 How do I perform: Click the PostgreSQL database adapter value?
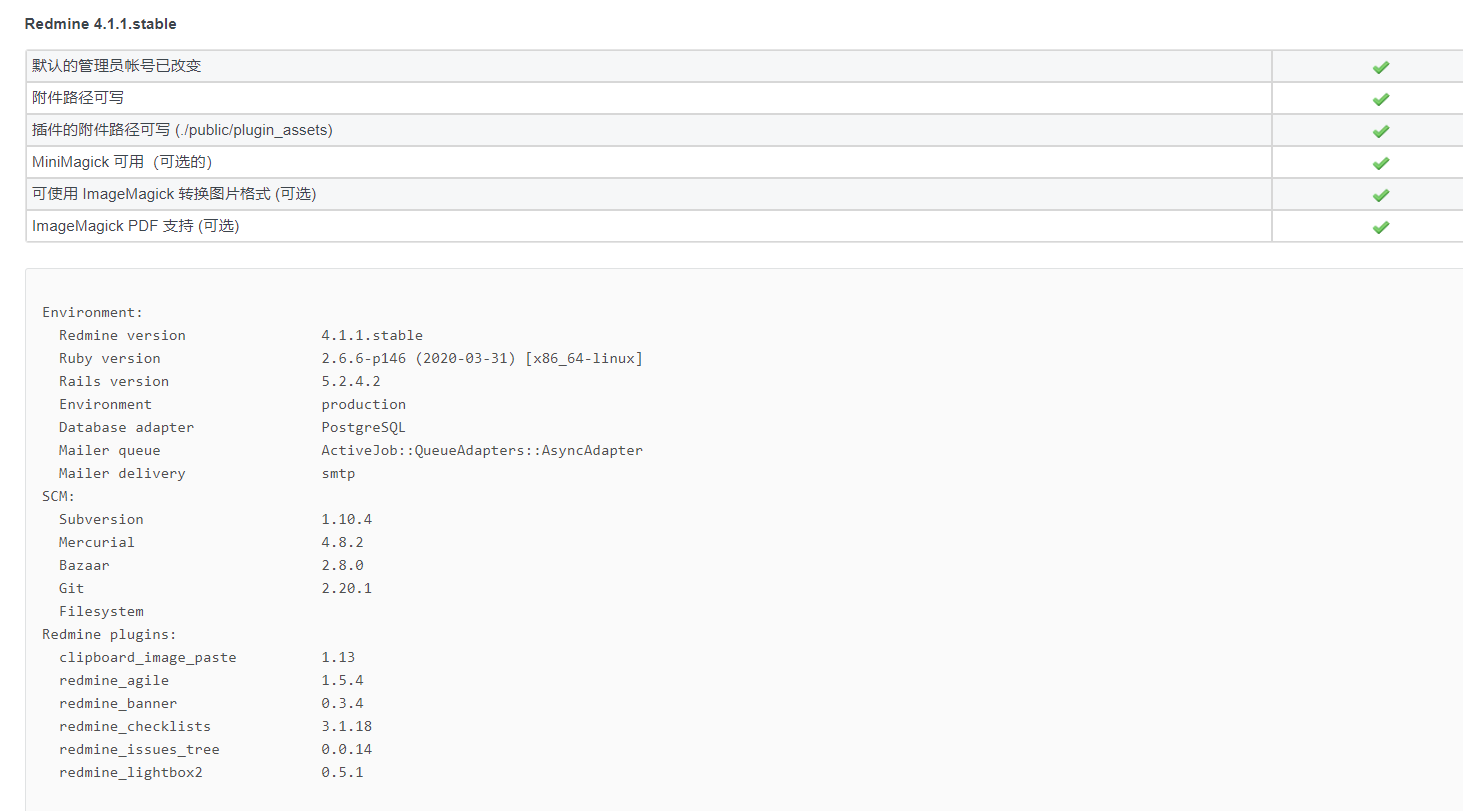tap(363, 427)
